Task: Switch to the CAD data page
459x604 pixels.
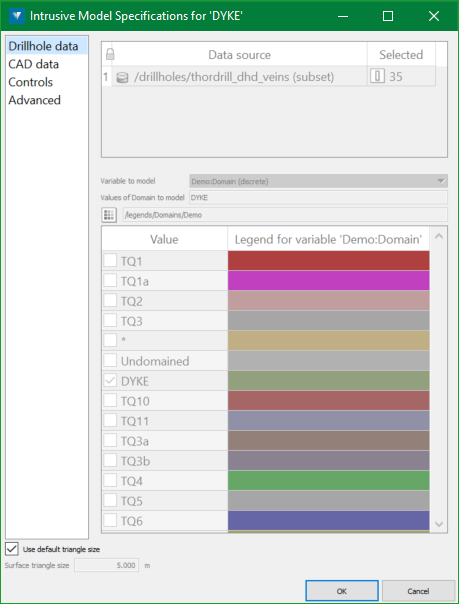Action: (x=34, y=64)
